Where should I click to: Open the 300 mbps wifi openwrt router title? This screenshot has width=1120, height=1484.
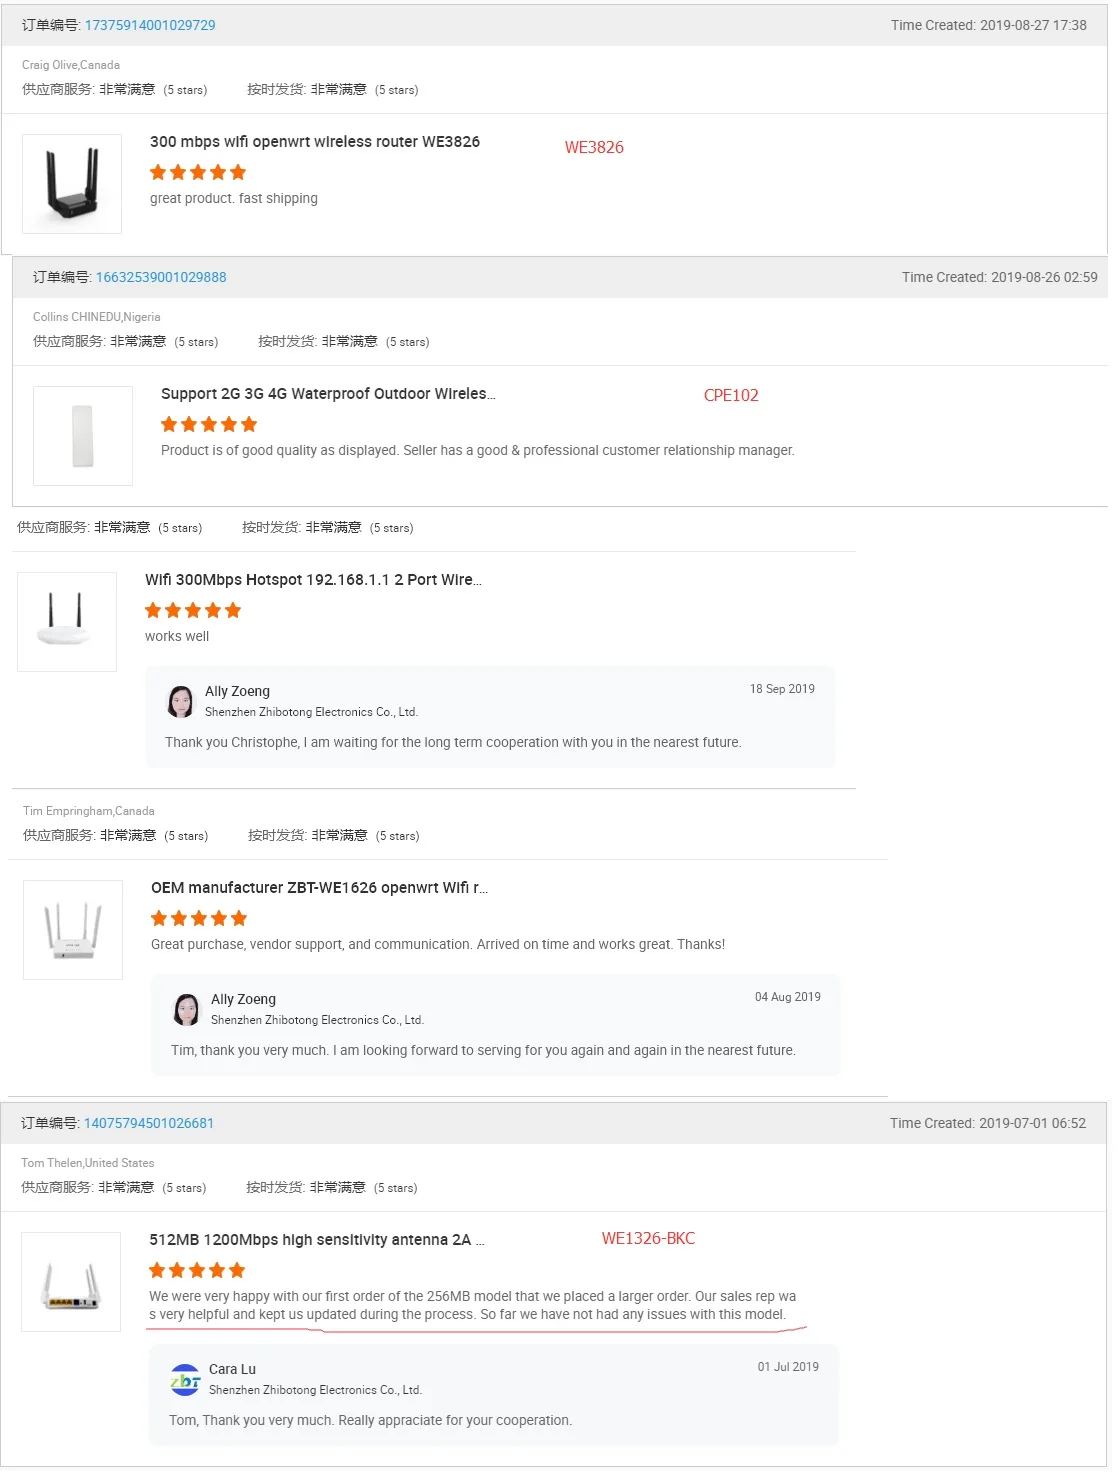click(x=315, y=142)
